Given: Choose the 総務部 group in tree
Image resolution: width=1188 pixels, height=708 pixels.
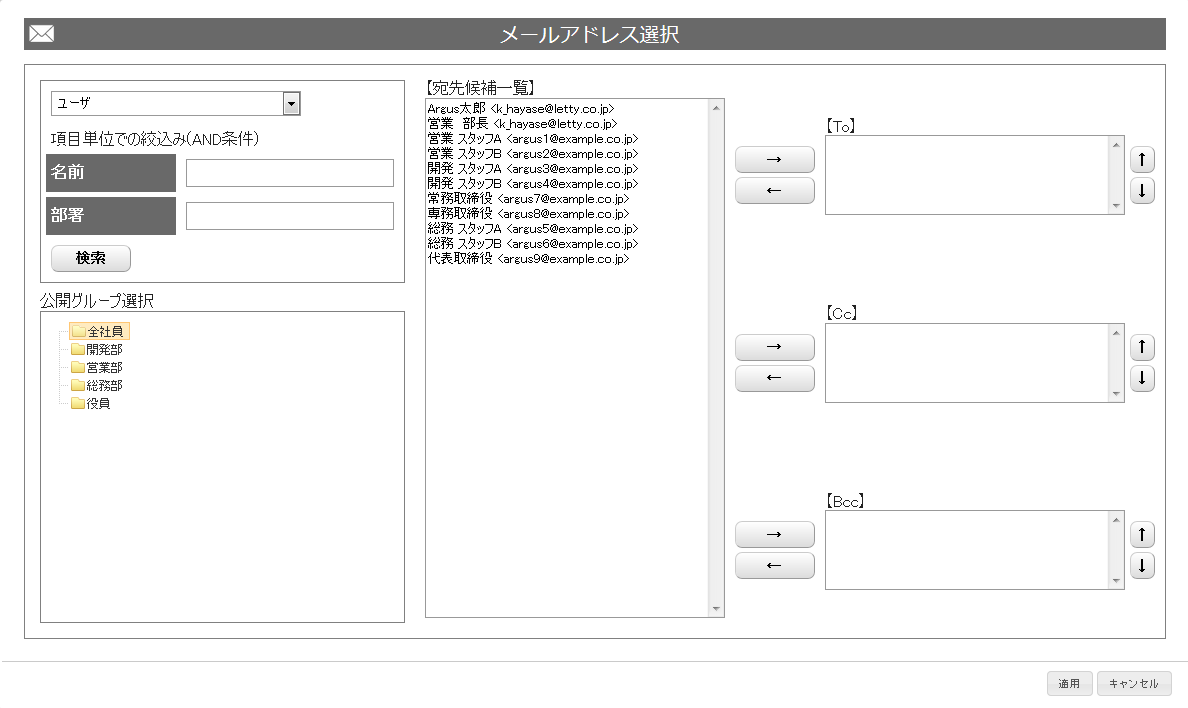Looking at the screenshot, I should point(104,385).
